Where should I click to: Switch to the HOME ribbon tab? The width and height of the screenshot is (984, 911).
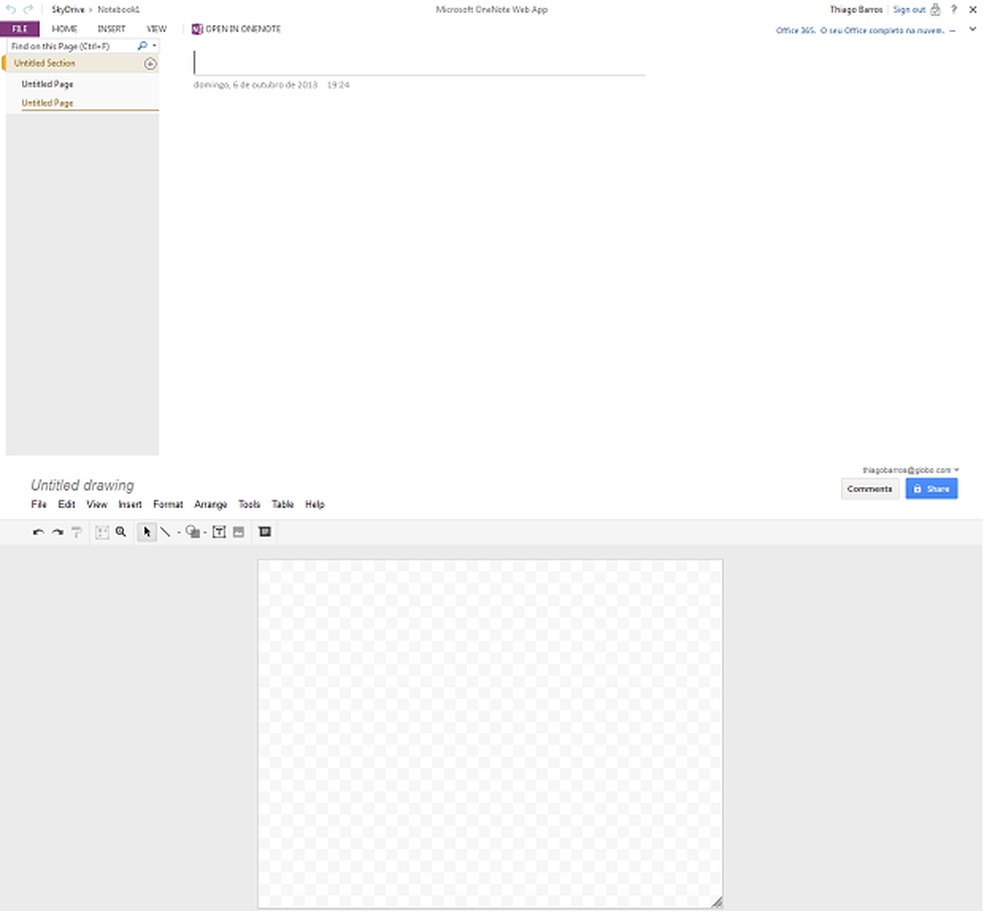coord(64,29)
